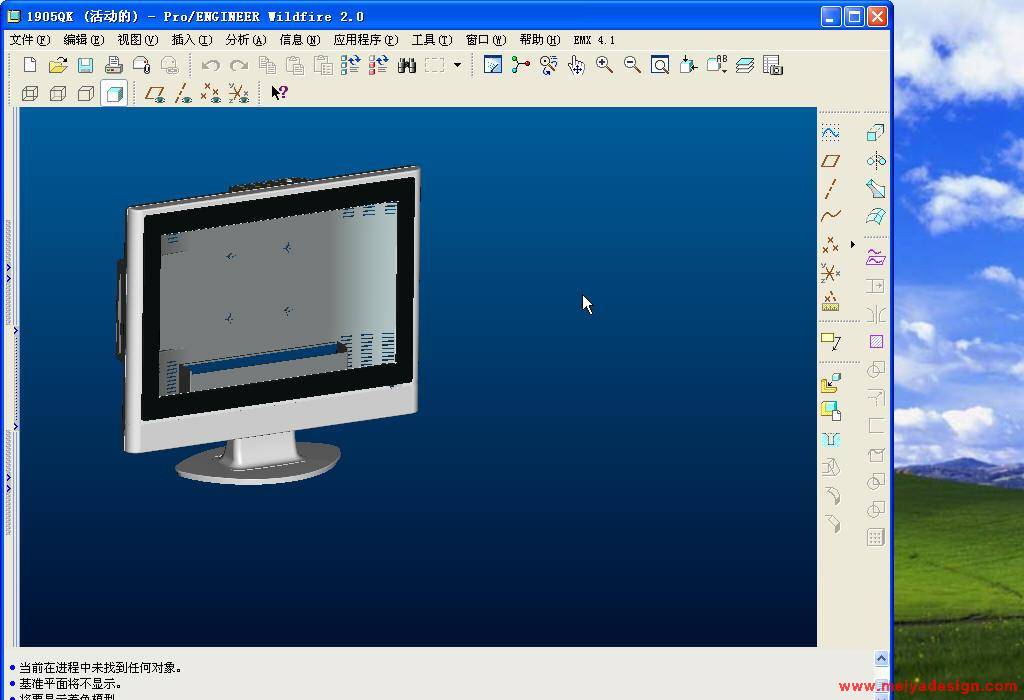Open the 文件(F) menu
This screenshot has width=1024, height=700.
click(30, 40)
